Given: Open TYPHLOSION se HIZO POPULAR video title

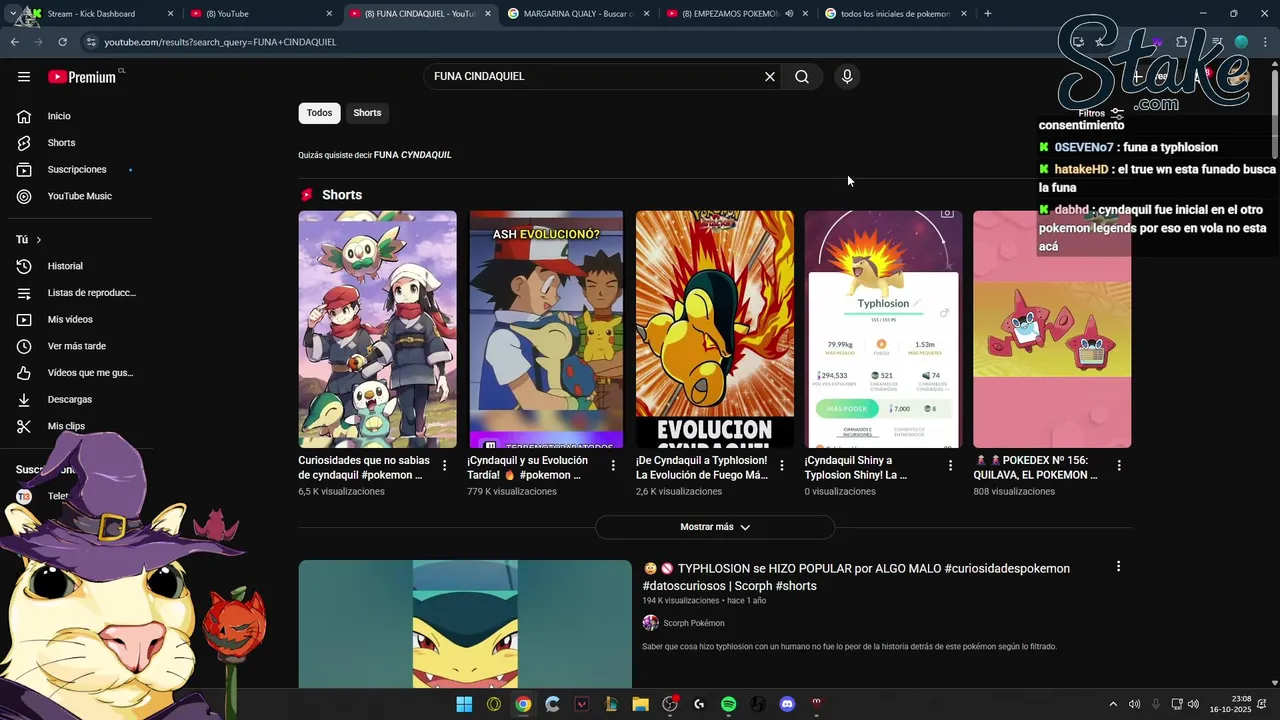Looking at the screenshot, I should pos(856,577).
